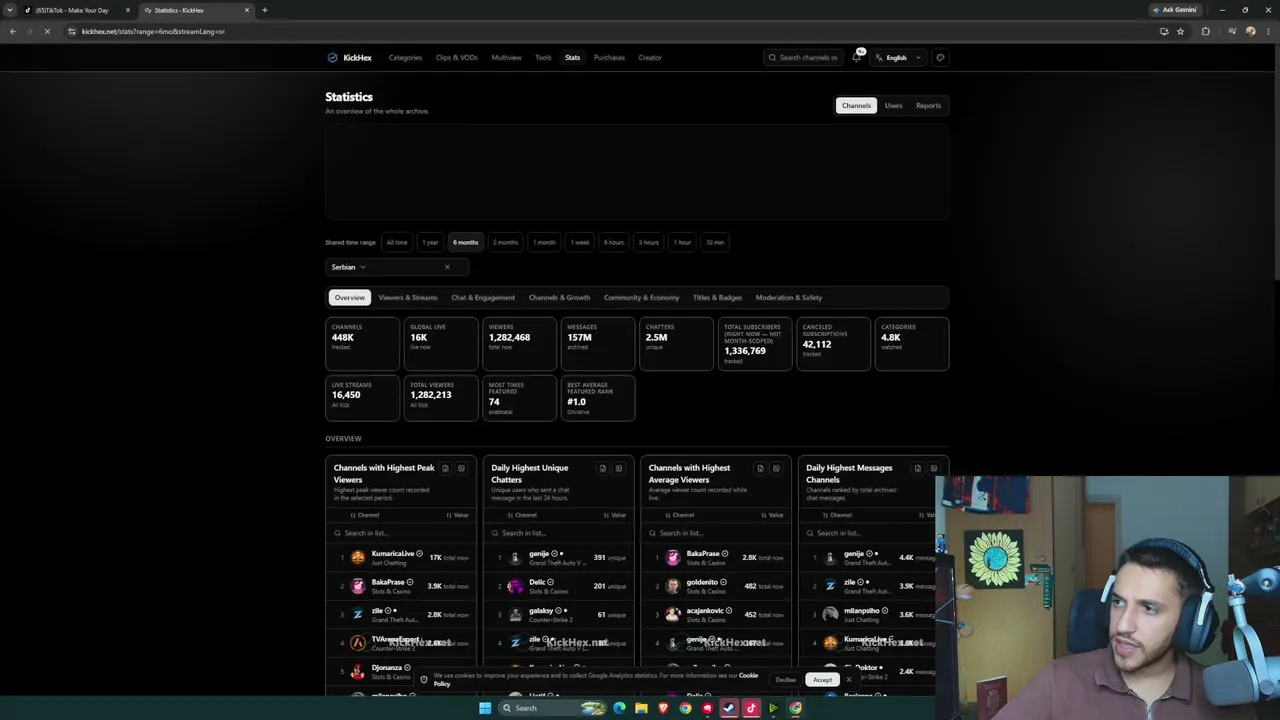
Task: Select the 1 month time range
Action: point(544,242)
